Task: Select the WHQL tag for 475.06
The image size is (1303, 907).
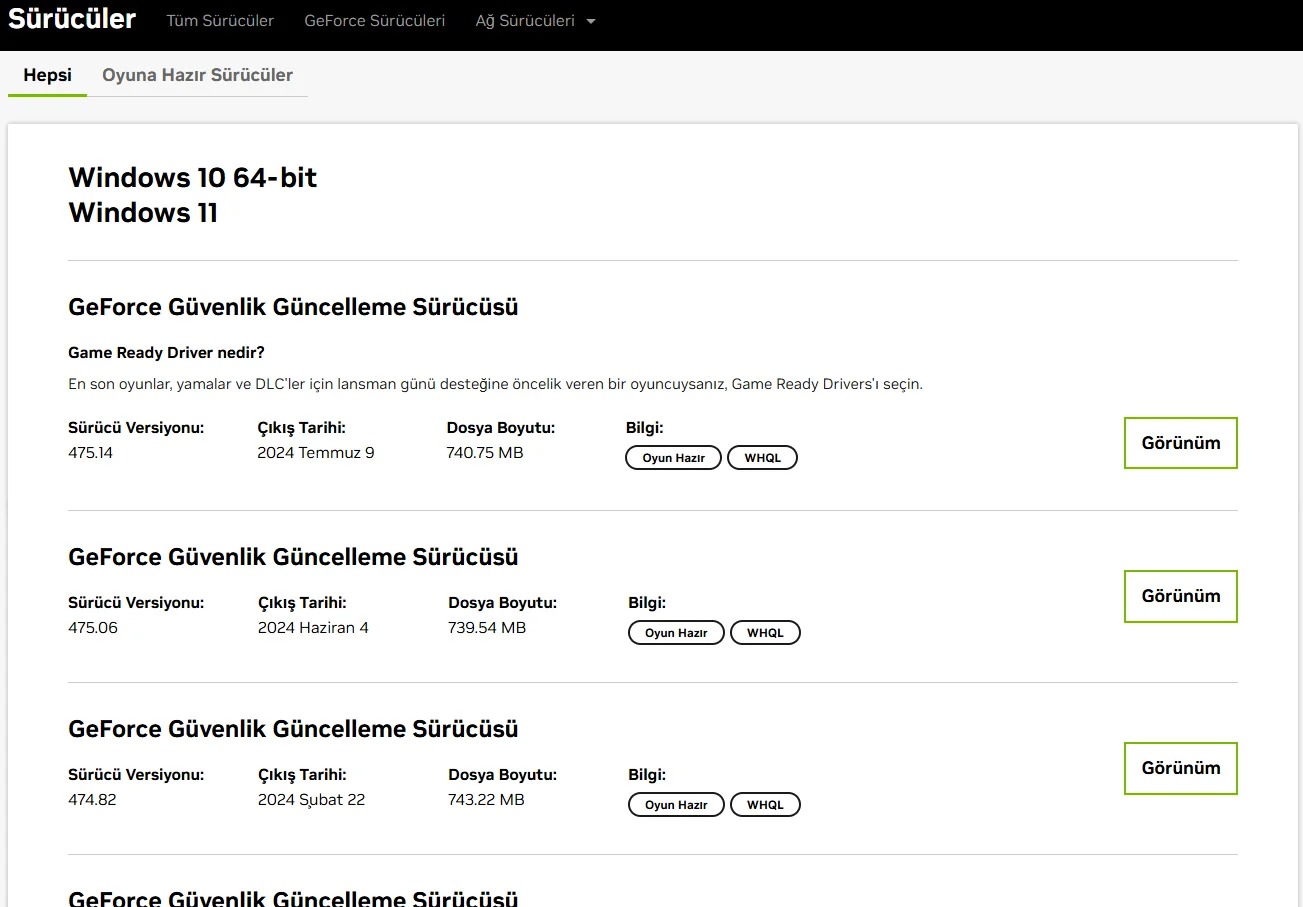Action: (x=765, y=633)
